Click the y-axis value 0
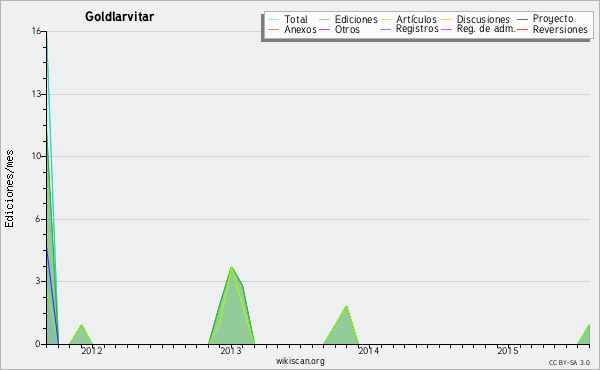The height and width of the screenshot is (370, 600). (38, 344)
